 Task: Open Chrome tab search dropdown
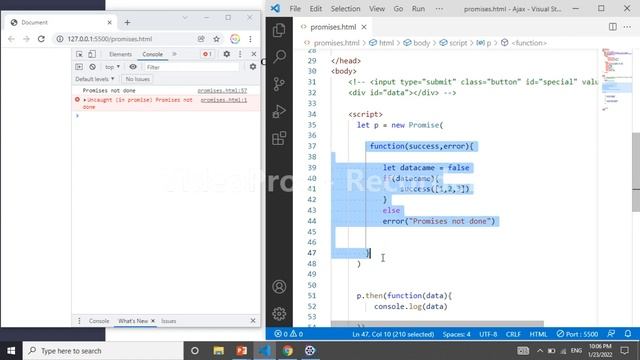click(185, 18)
